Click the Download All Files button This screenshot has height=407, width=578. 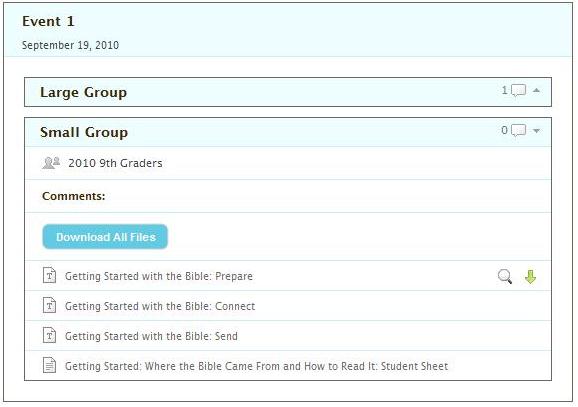click(105, 237)
